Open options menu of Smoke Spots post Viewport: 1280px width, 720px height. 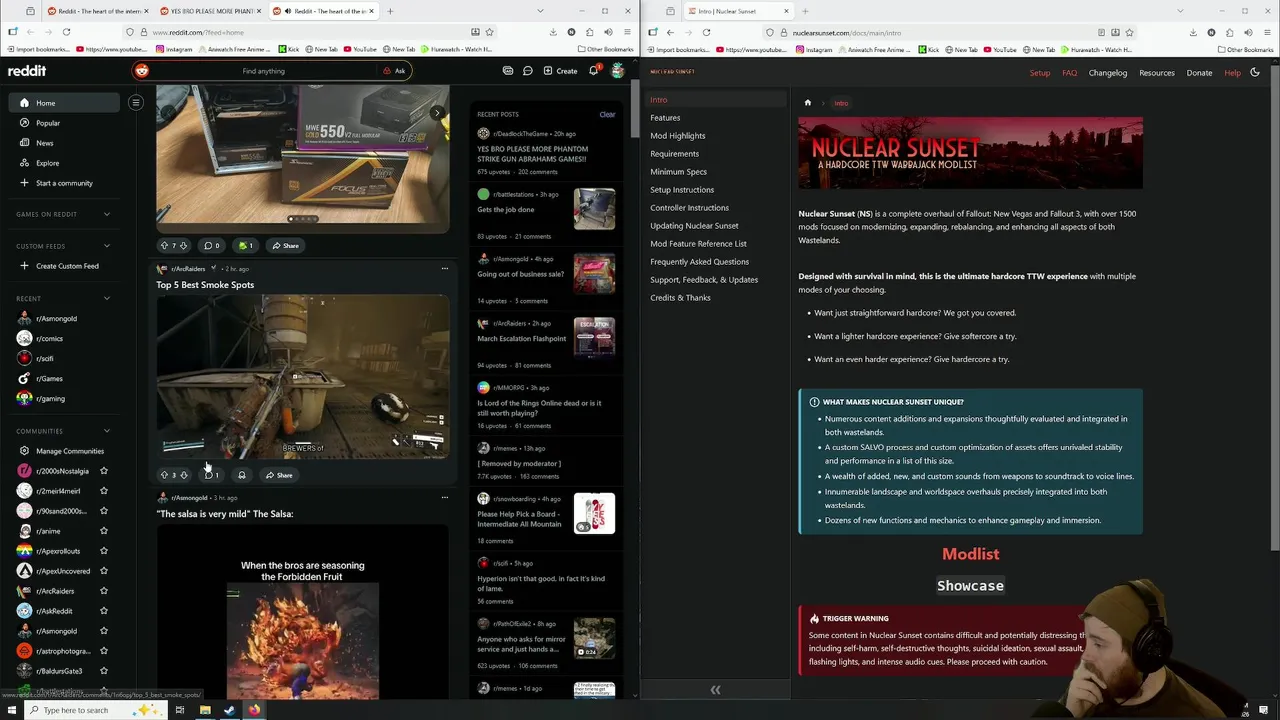click(x=444, y=268)
